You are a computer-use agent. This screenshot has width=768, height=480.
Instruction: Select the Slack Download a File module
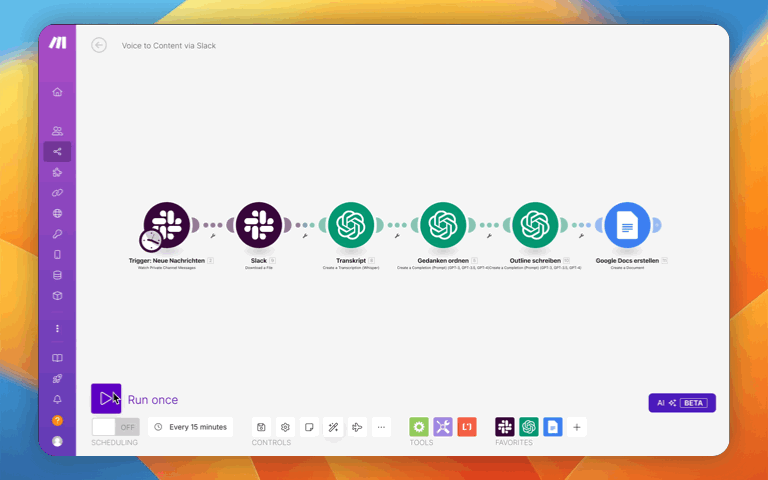259,225
